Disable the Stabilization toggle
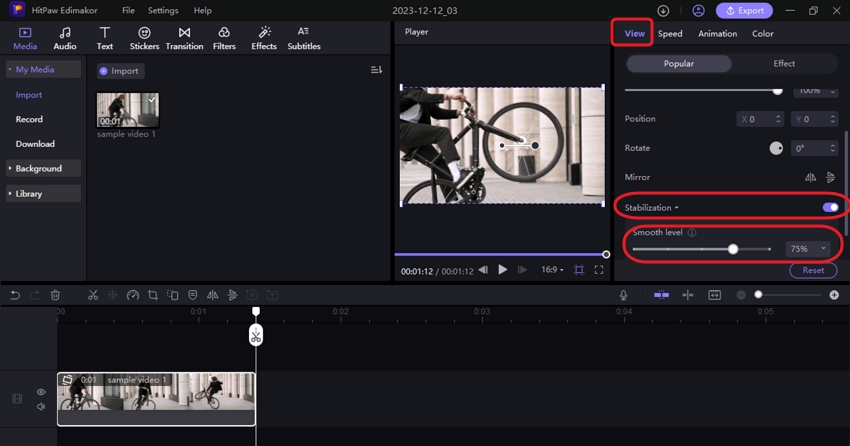The image size is (850, 446). point(830,208)
